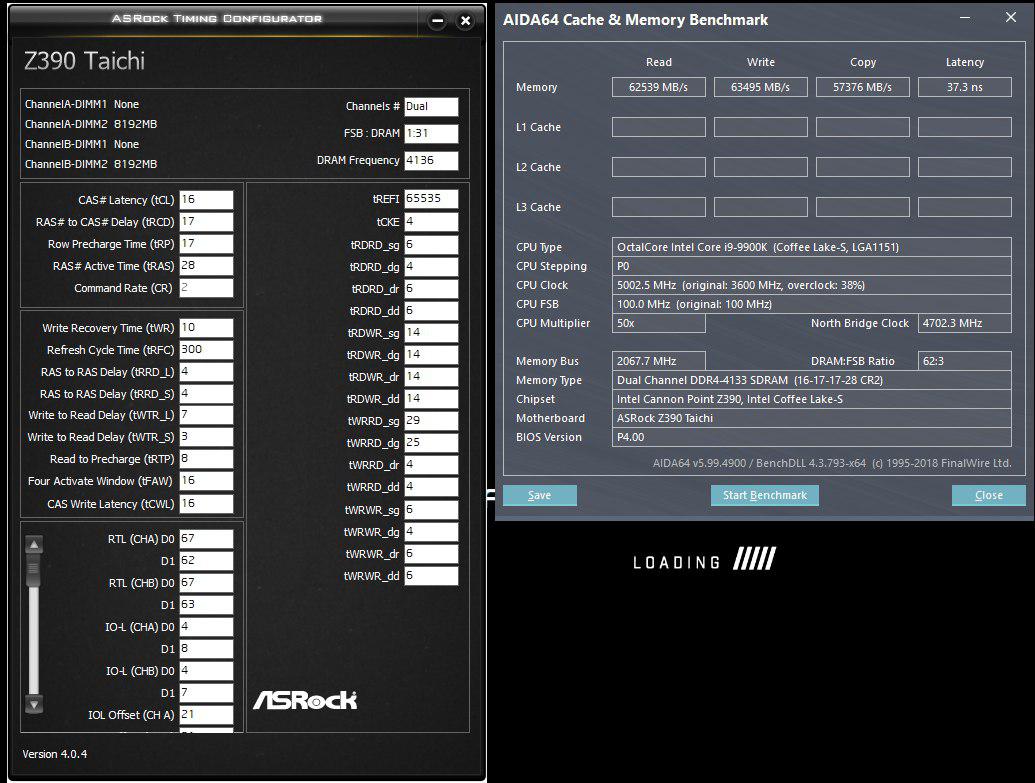Viewport: 1035px width, 783px height.
Task: Click the tWRRD_sg field showing 29
Action: pyautogui.click(x=431, y=421)
